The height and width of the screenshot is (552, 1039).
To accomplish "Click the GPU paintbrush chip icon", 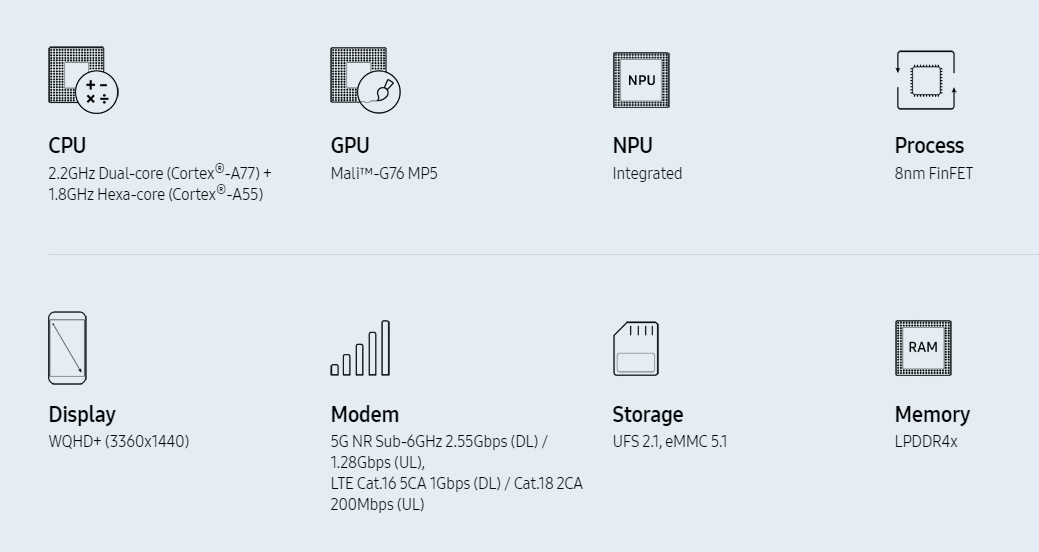I will [x=366, y=80].
